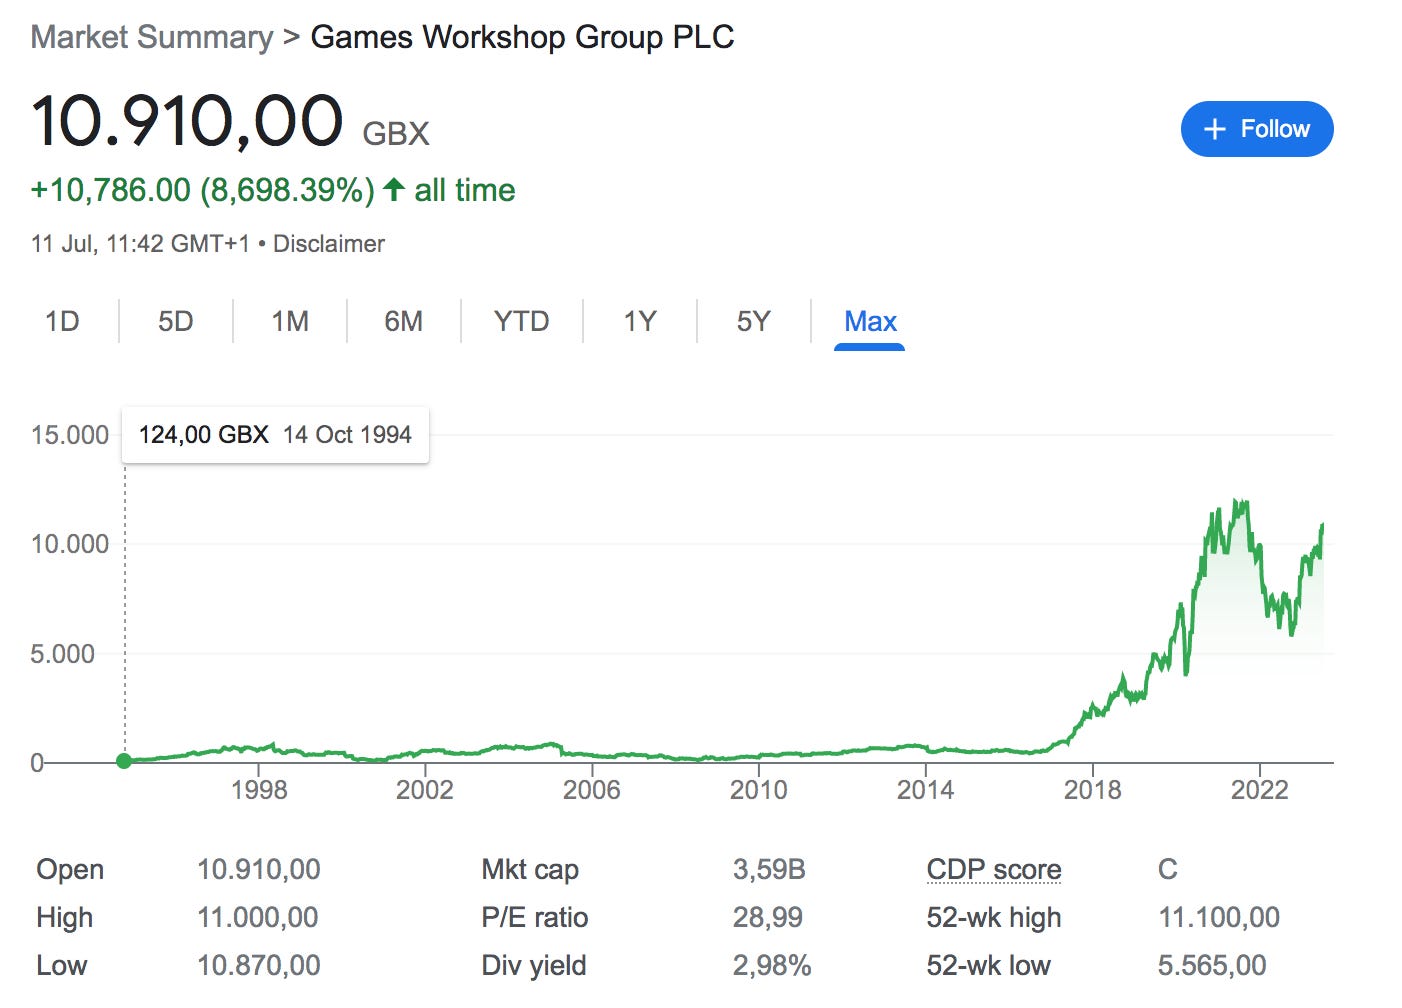Click the green dot marking the chart start
Viewport: 1402px width, 1008px height.
tap(124, 761)
